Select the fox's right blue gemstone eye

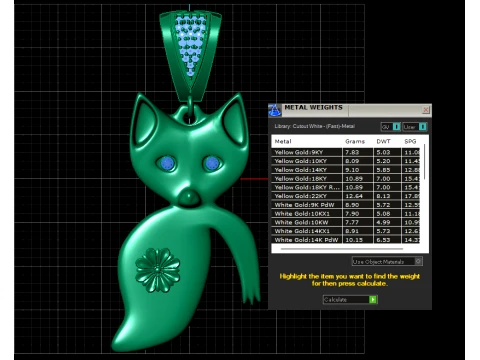click(x=212, y=163)
